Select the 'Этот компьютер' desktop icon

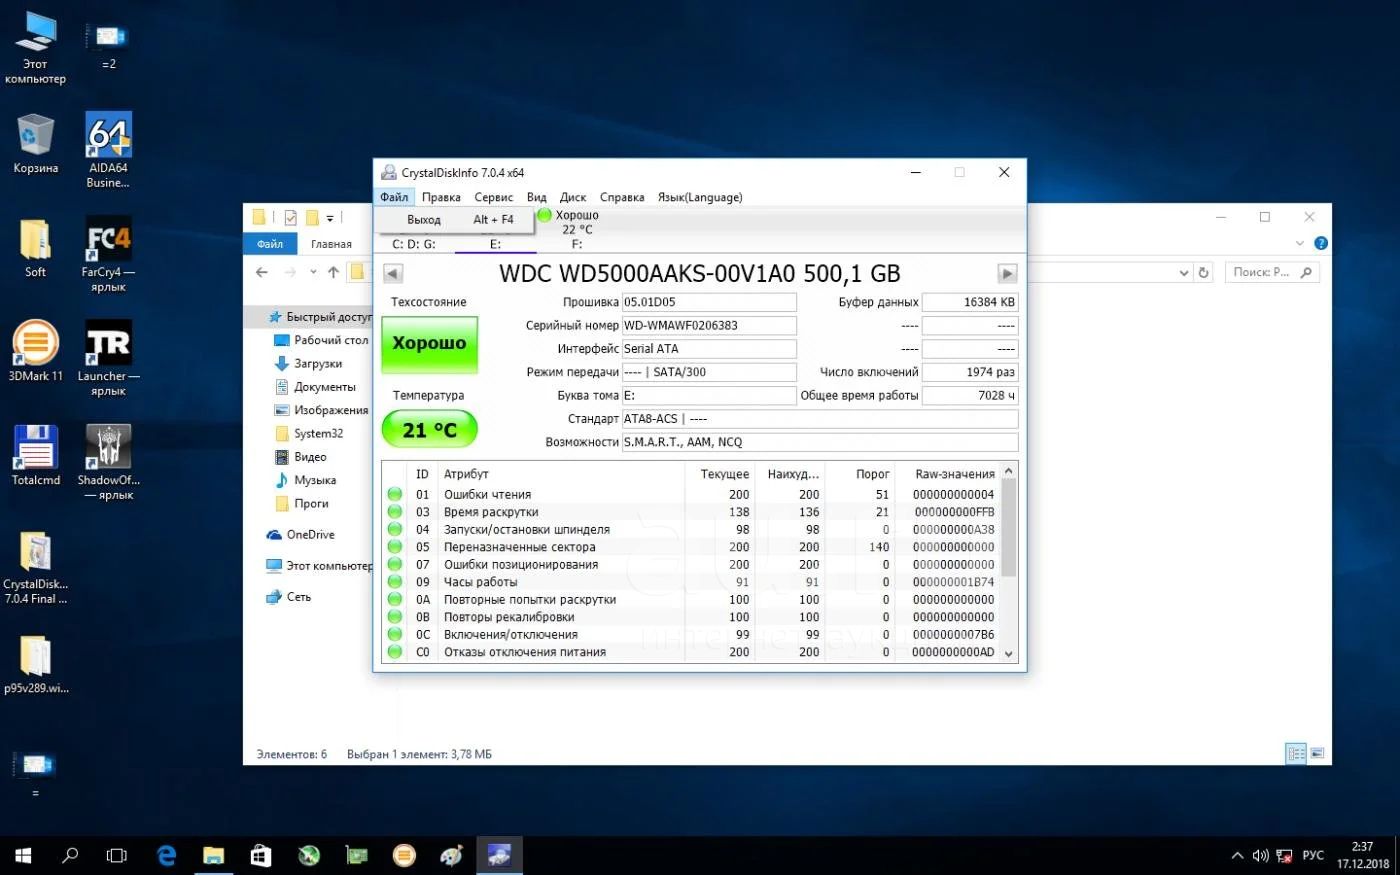tap(35, 47)
